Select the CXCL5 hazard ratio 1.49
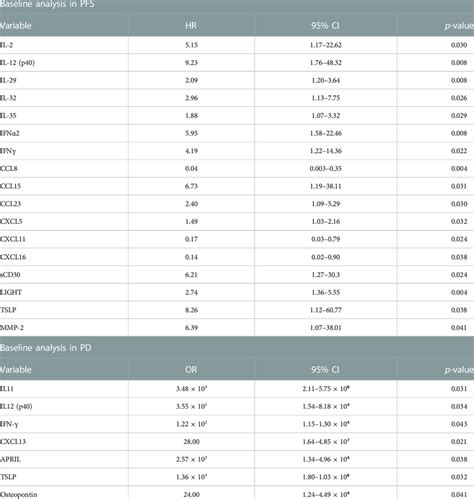Image resolution: width=474 pixels, height=499 pixels. point(191,222)
